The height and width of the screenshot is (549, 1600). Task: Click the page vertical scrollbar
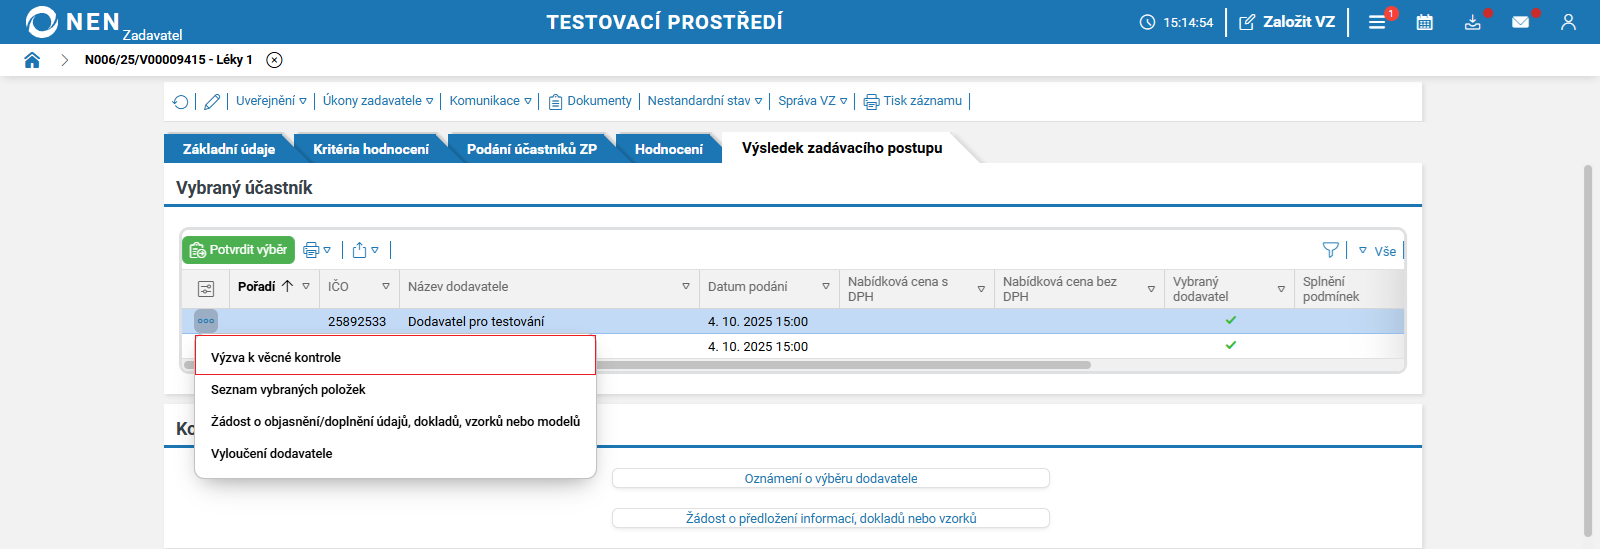coord(1587,350)
